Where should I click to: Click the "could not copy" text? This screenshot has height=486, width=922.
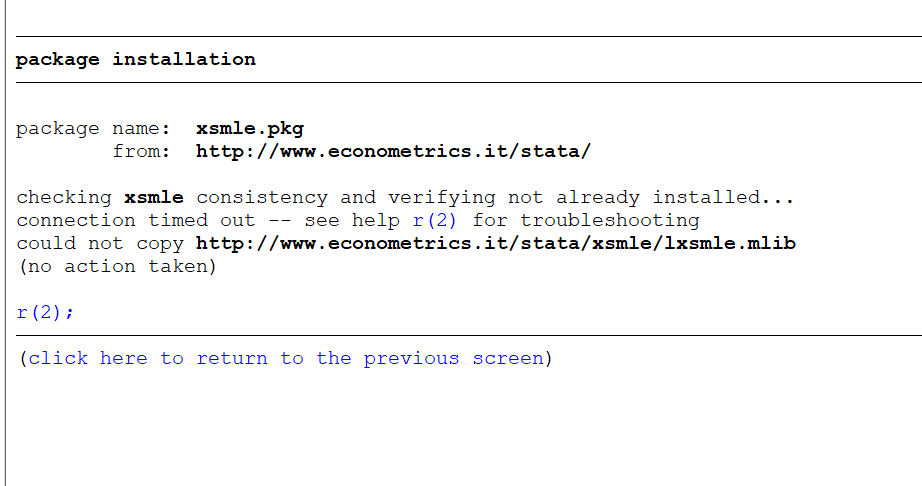point(100,243)
